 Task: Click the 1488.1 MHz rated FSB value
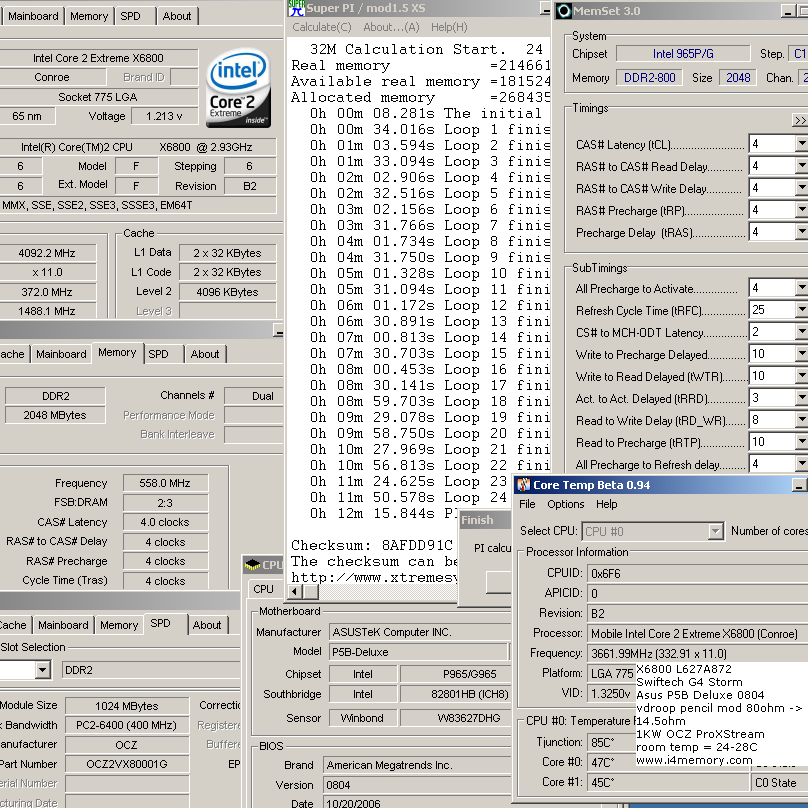click(x=47, y=311)
